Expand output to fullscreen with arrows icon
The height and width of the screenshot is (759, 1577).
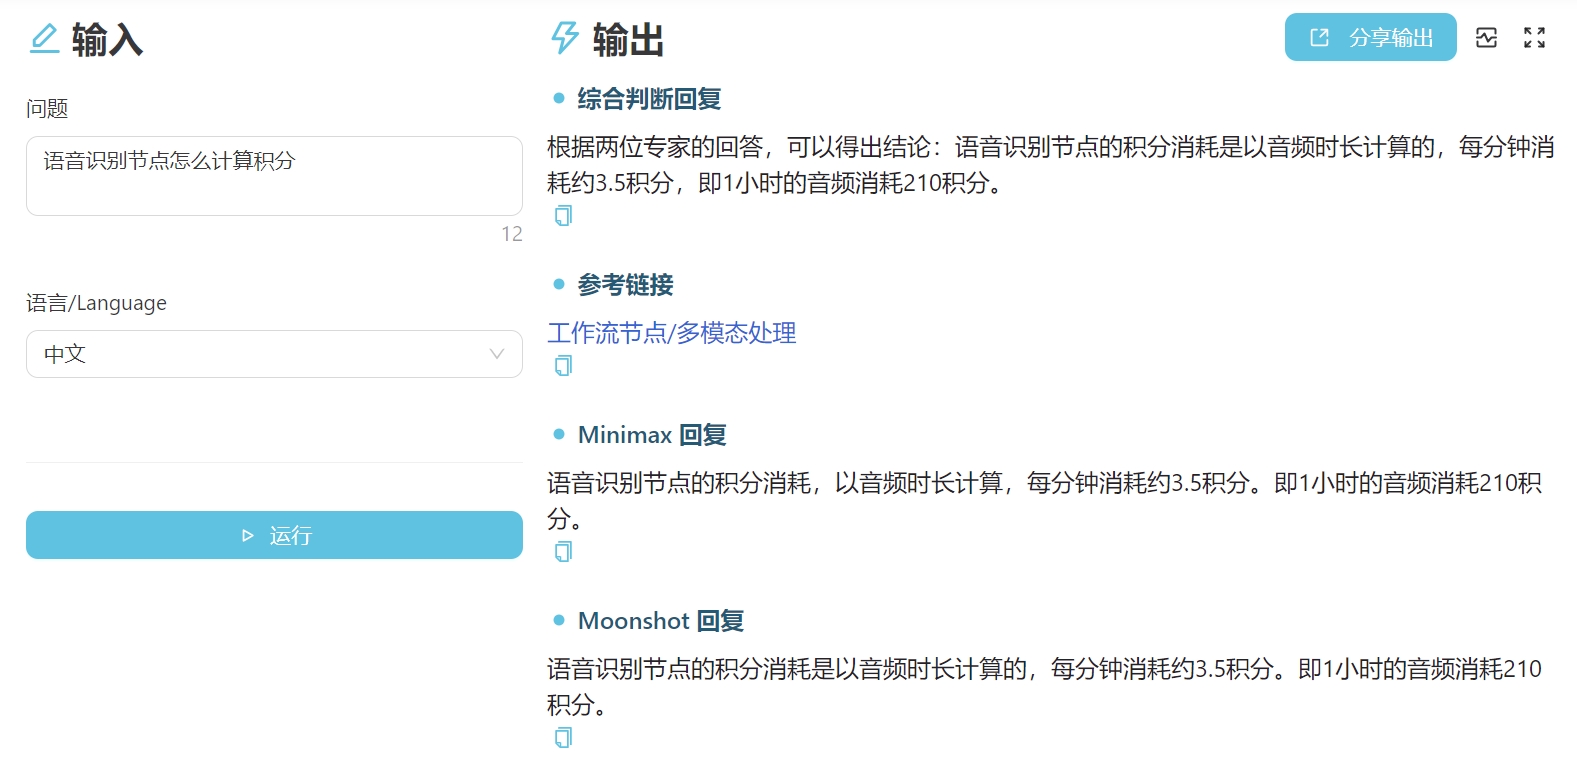pos(1534,38)
